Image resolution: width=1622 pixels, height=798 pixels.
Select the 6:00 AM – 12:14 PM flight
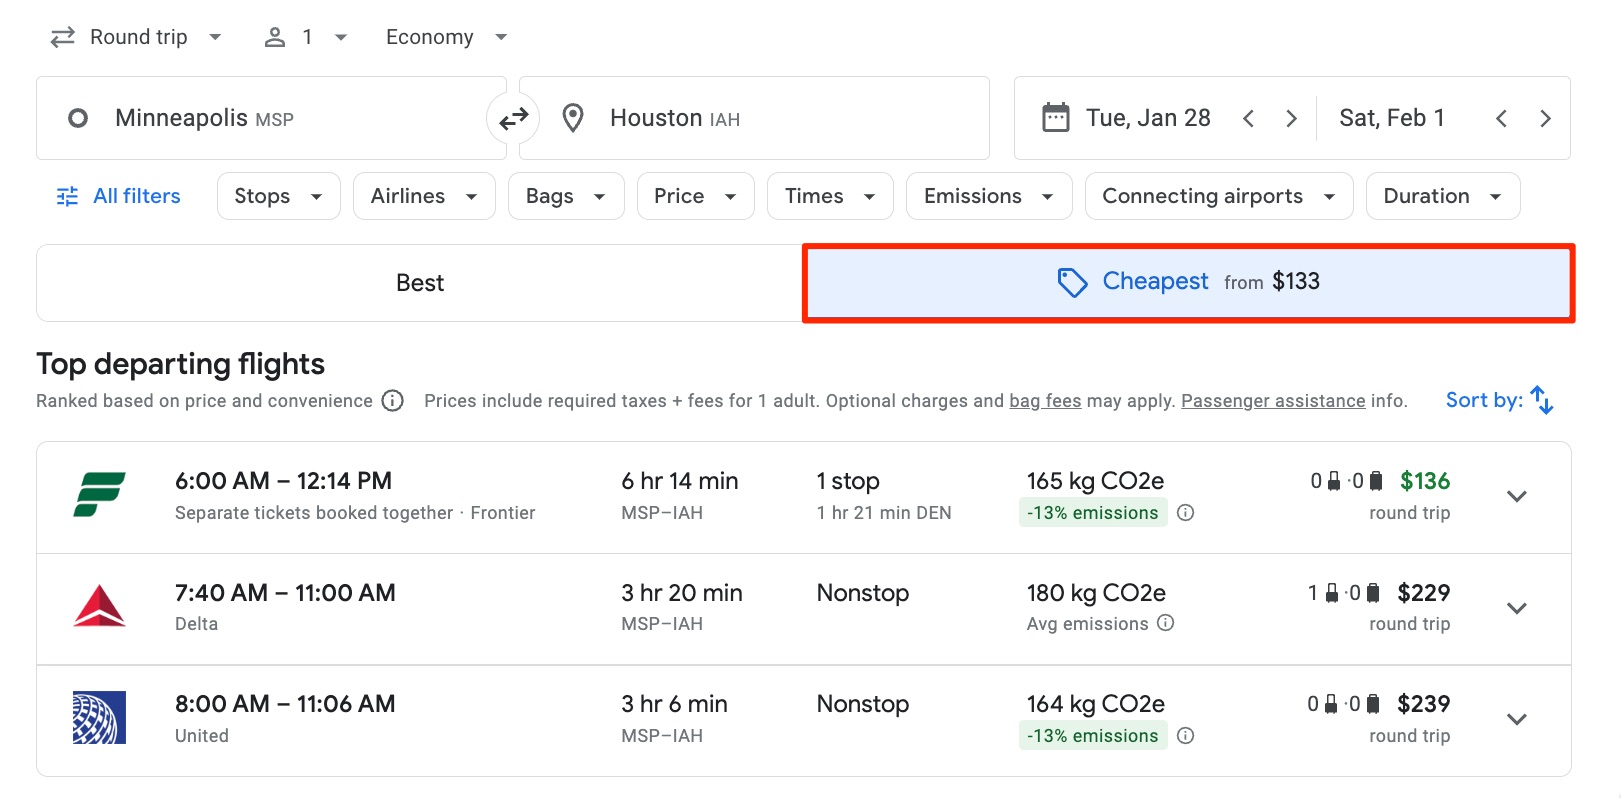coord(804,497)
